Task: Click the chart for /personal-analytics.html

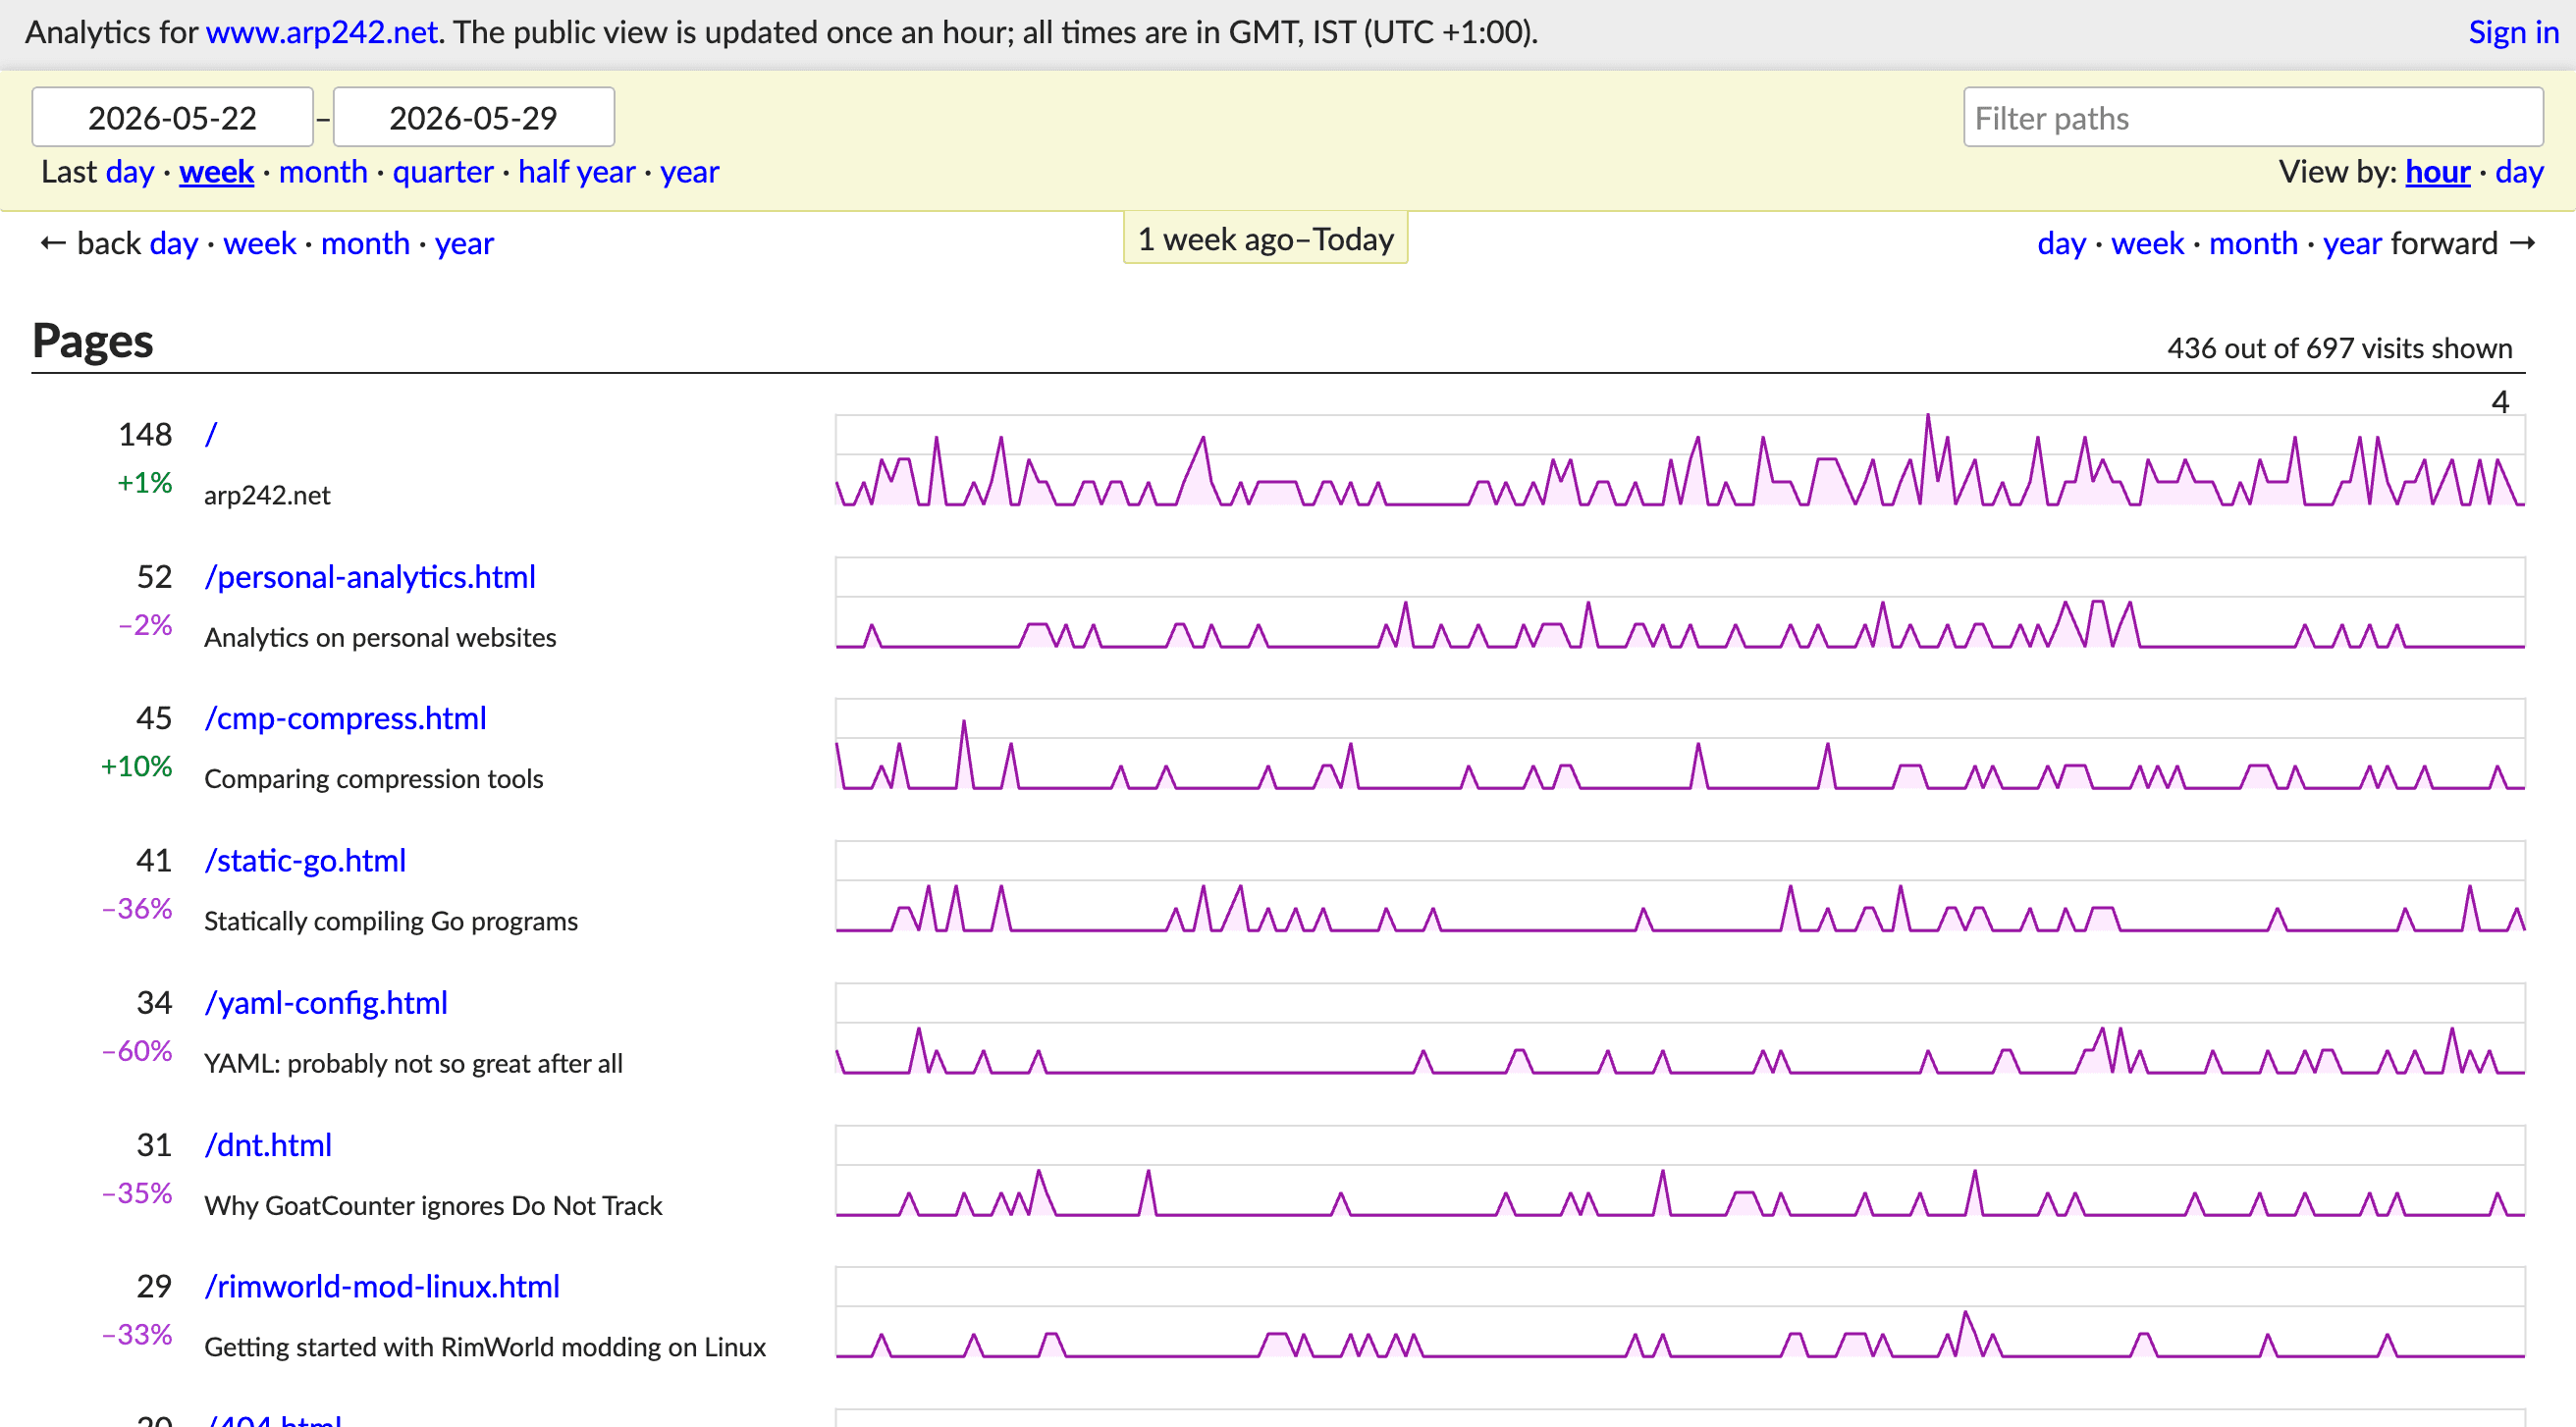Action: (1680, 603)
